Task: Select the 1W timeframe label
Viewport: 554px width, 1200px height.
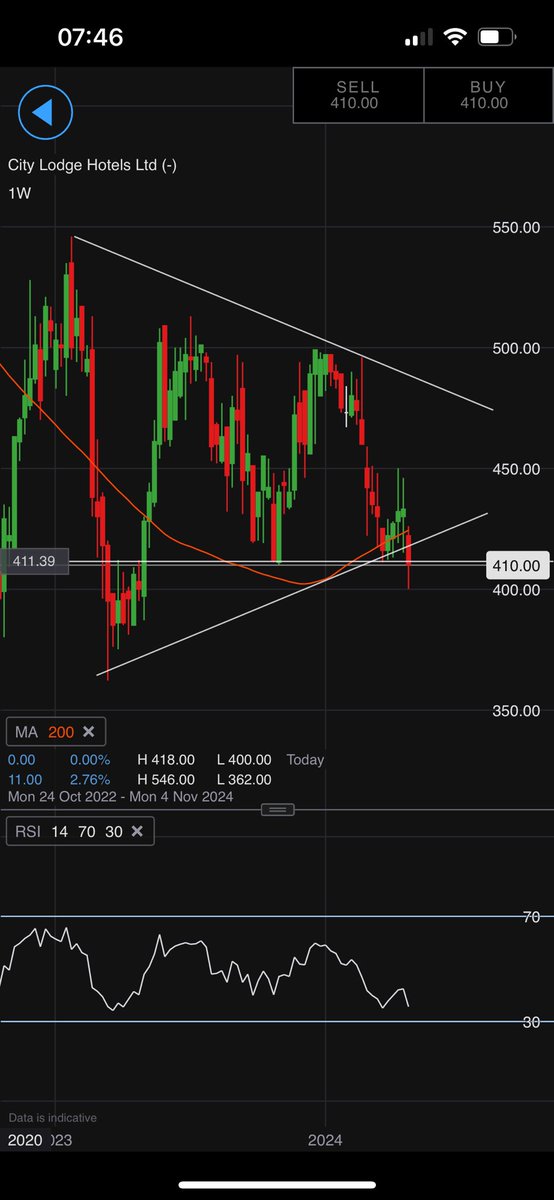Action: click(20, 194)
